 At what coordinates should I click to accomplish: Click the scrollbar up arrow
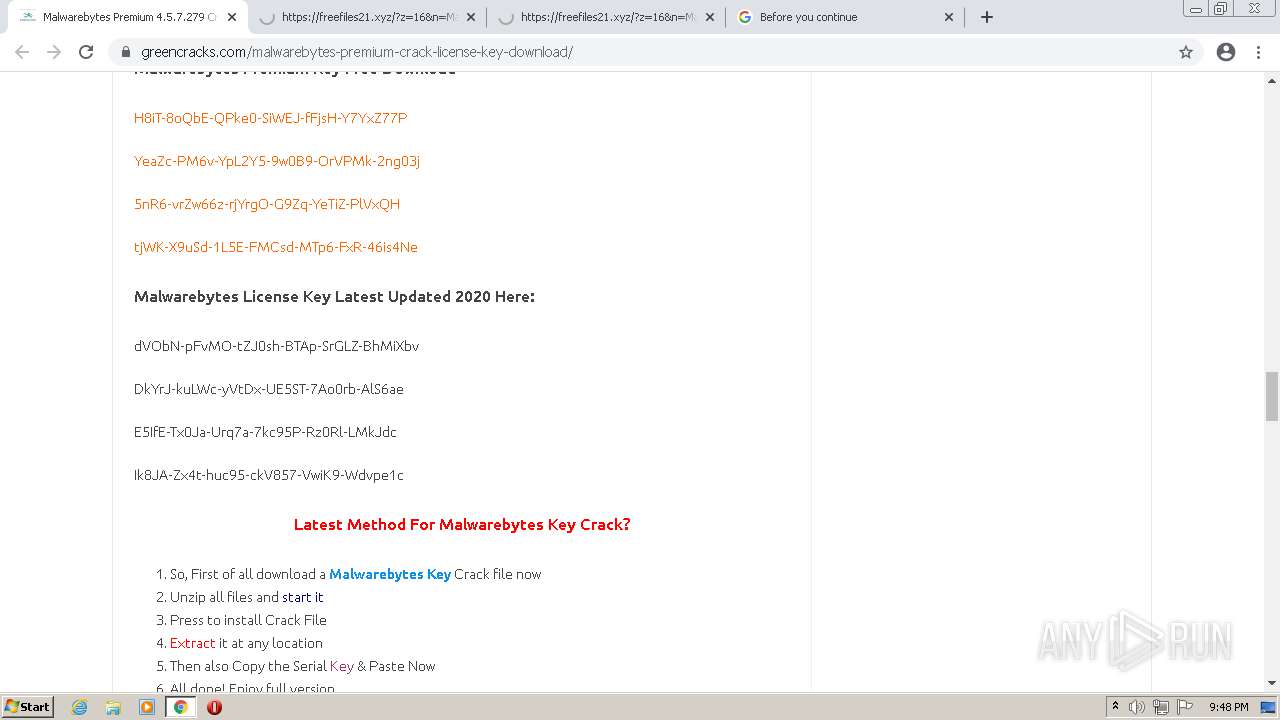click(1272, 80)
